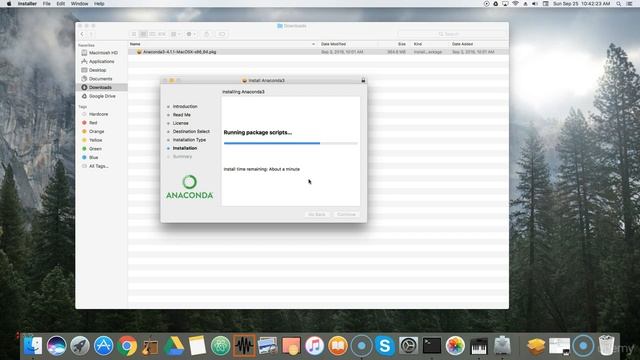This screenshot has width=640, height=360.
Task: Select the Installation Type step
Action: point(189,140)
